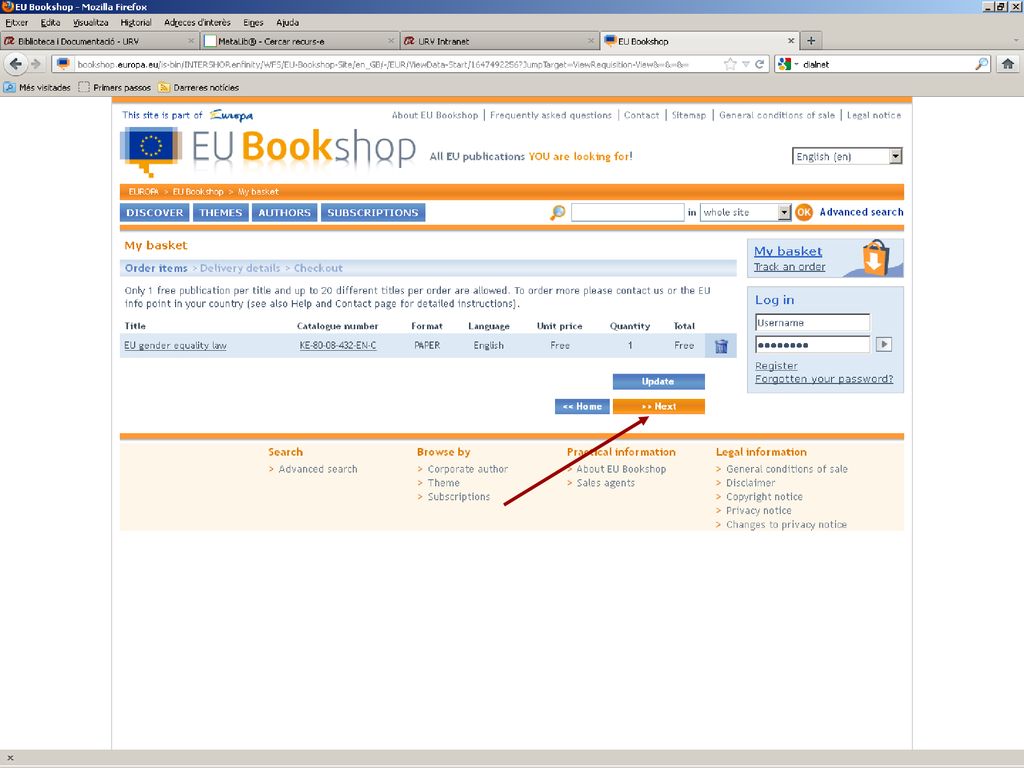Image resolution: width=1024 pixels, height=768 pixels.
Task: Close the MetaLib tab
Action: click(x=391, y=40)
